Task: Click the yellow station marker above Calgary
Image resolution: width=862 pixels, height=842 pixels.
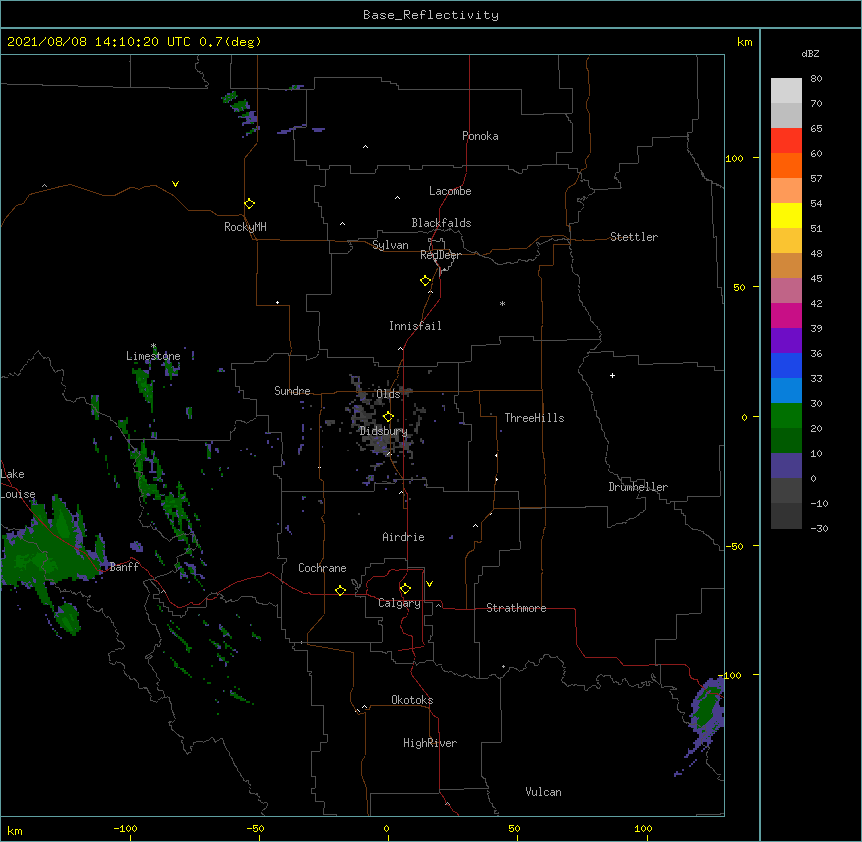Action: (405, 589)
